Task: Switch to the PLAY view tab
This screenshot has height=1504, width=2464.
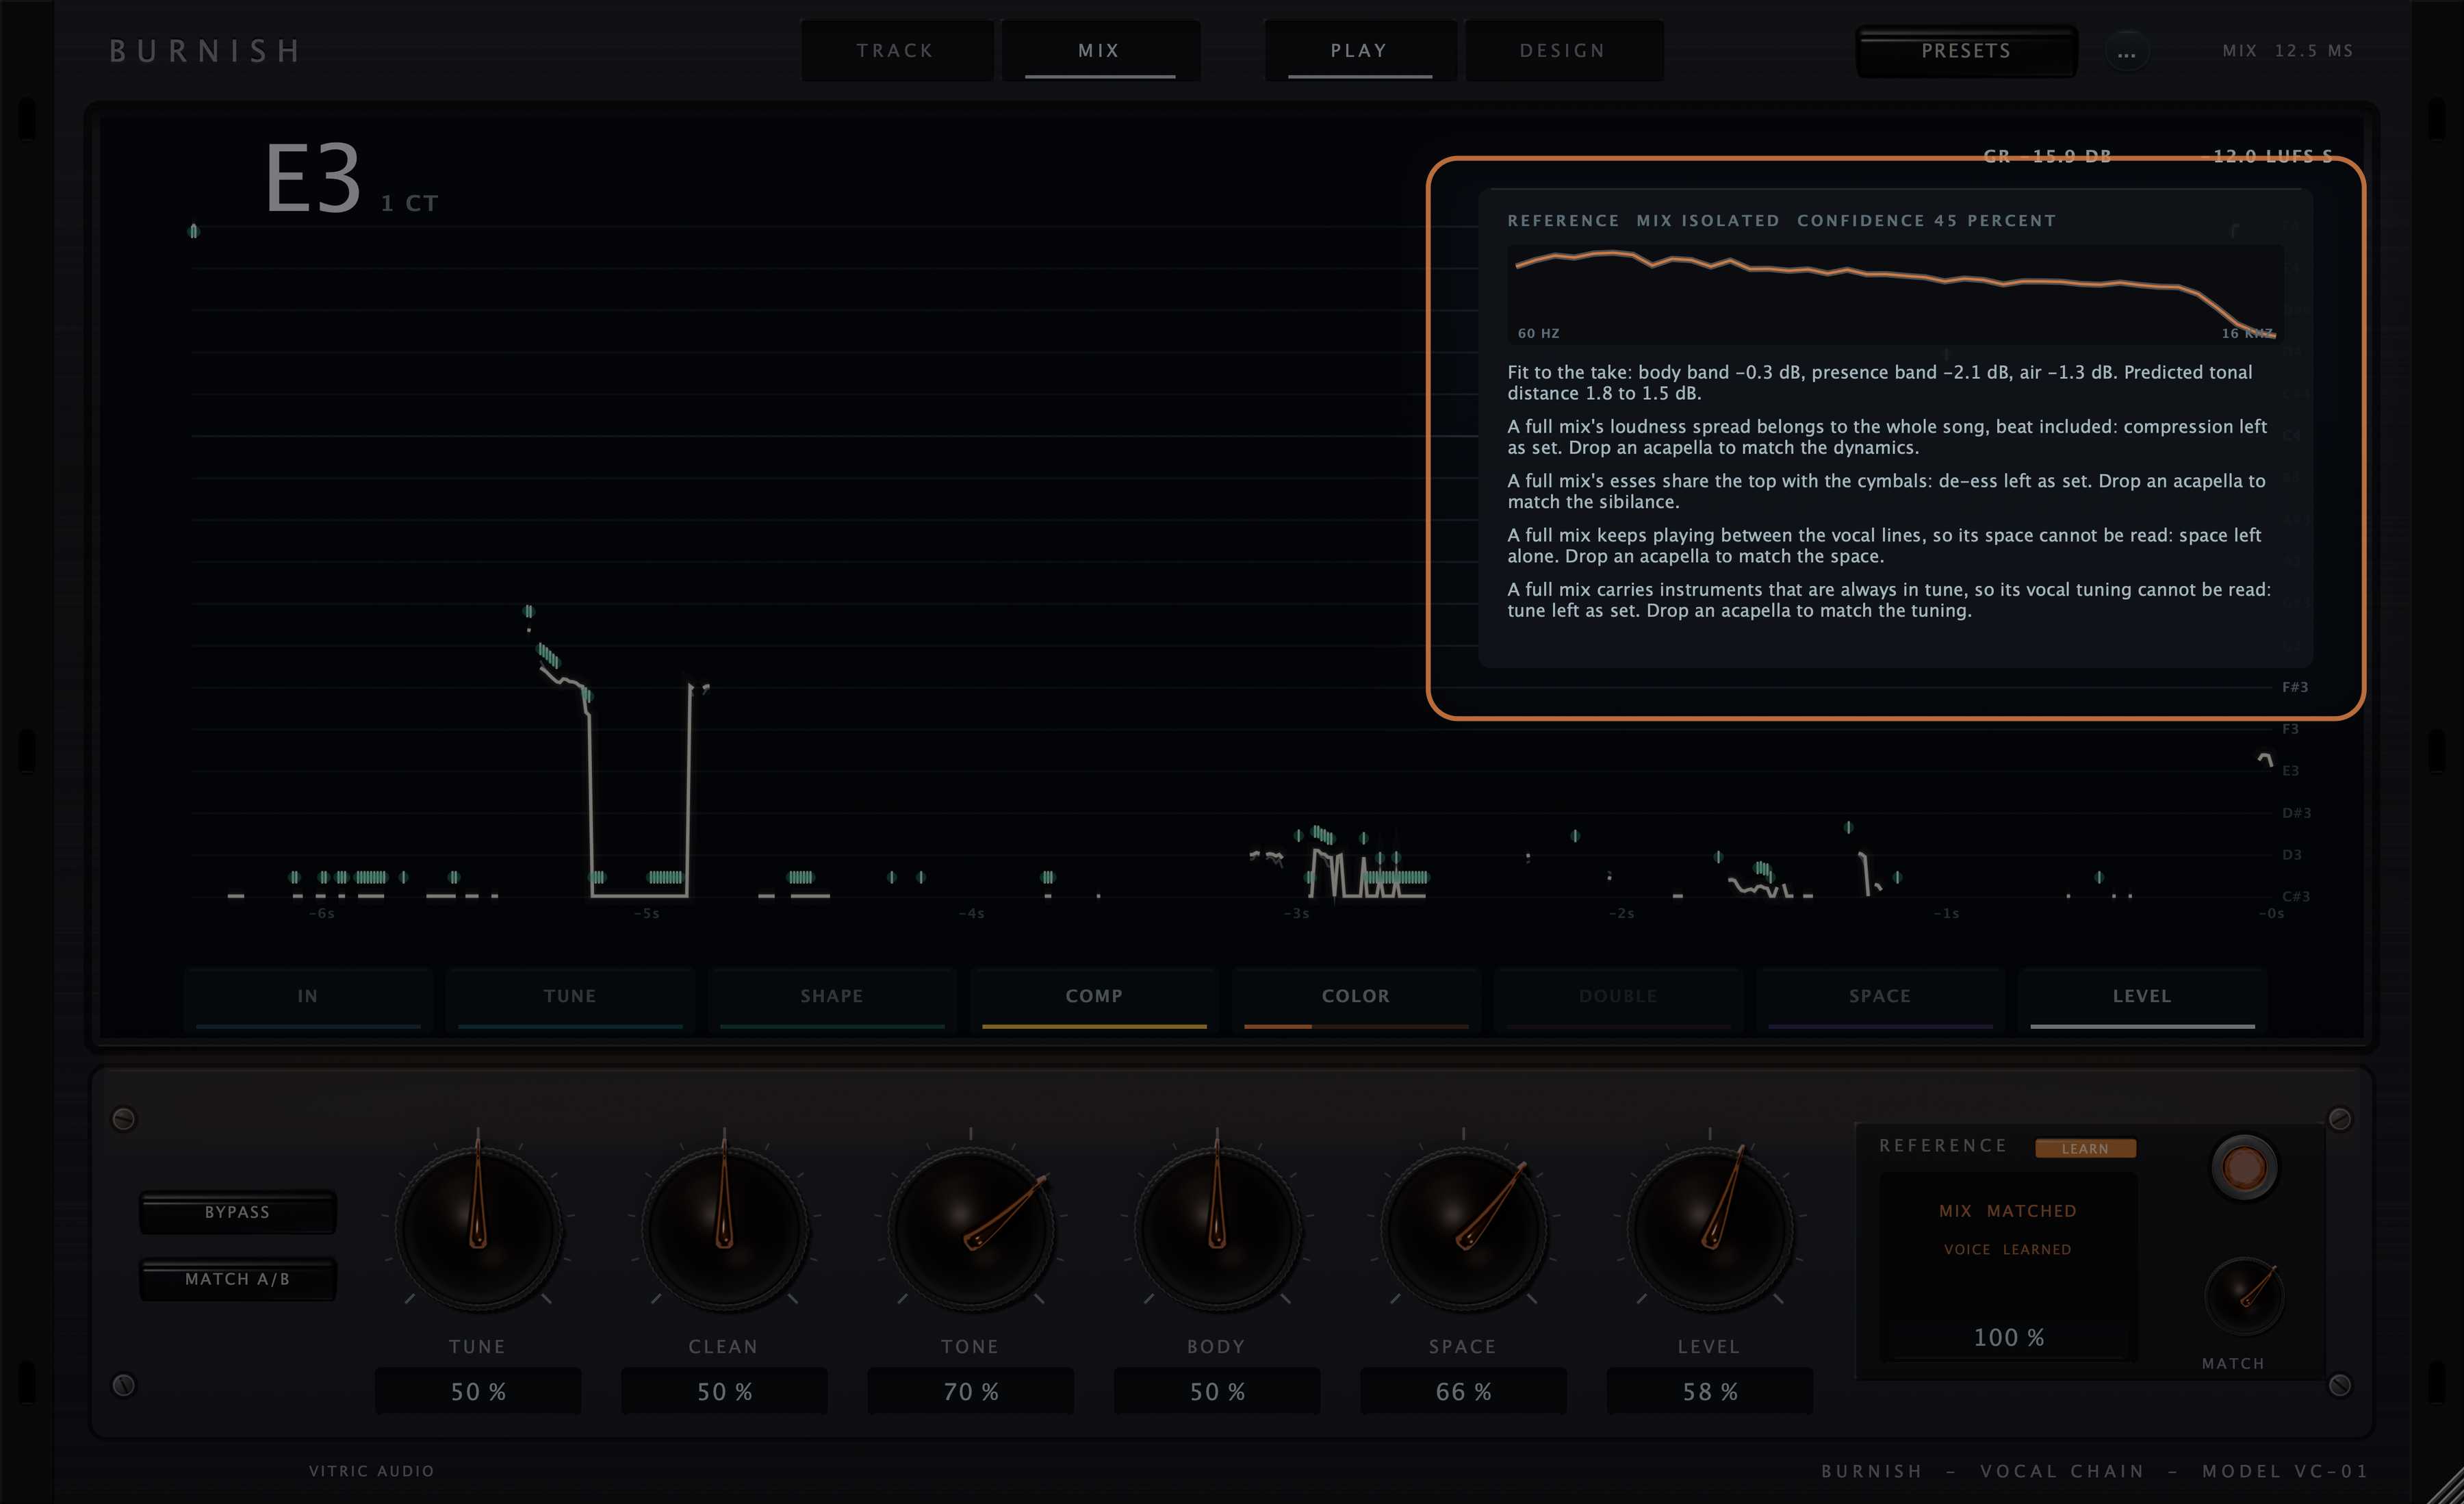Action: (1359, 50)
